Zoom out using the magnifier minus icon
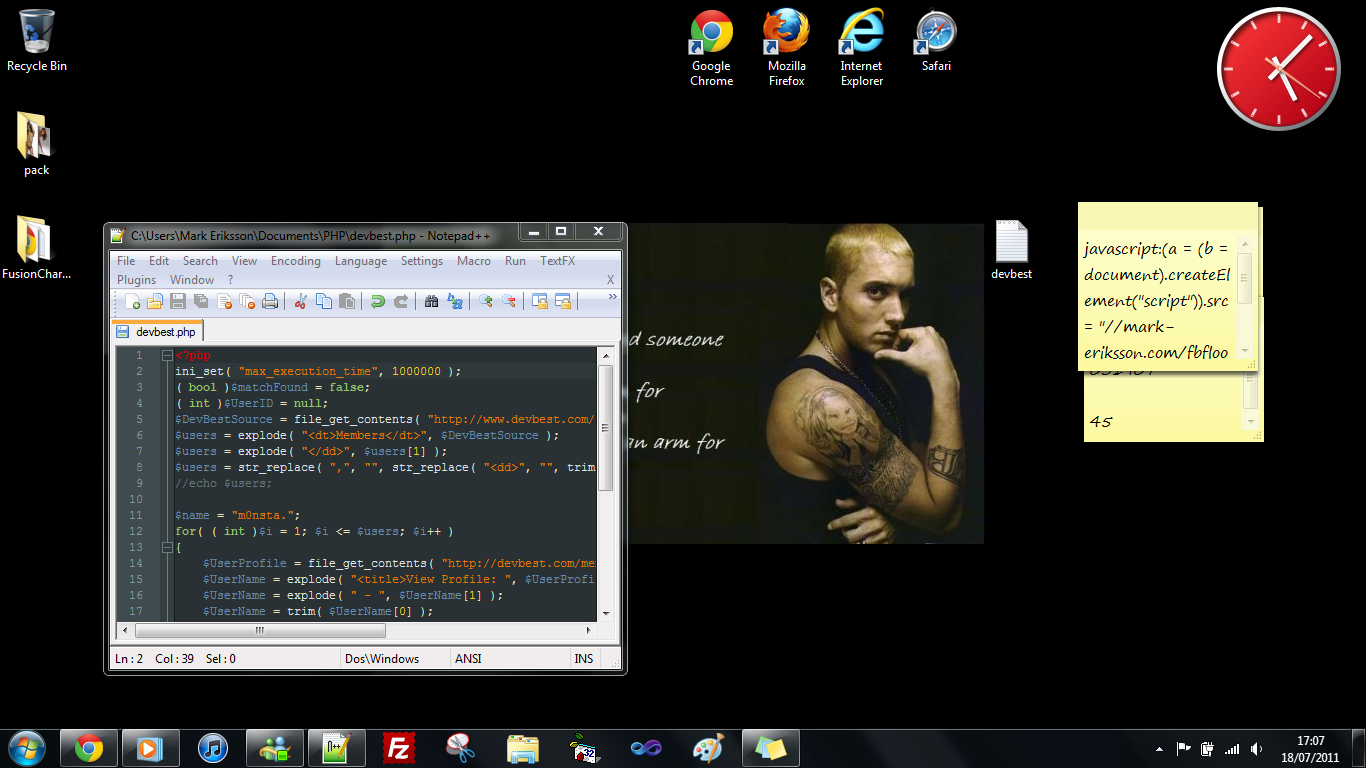This screenshot has height=768, width=1366. [x=509, y=301]
